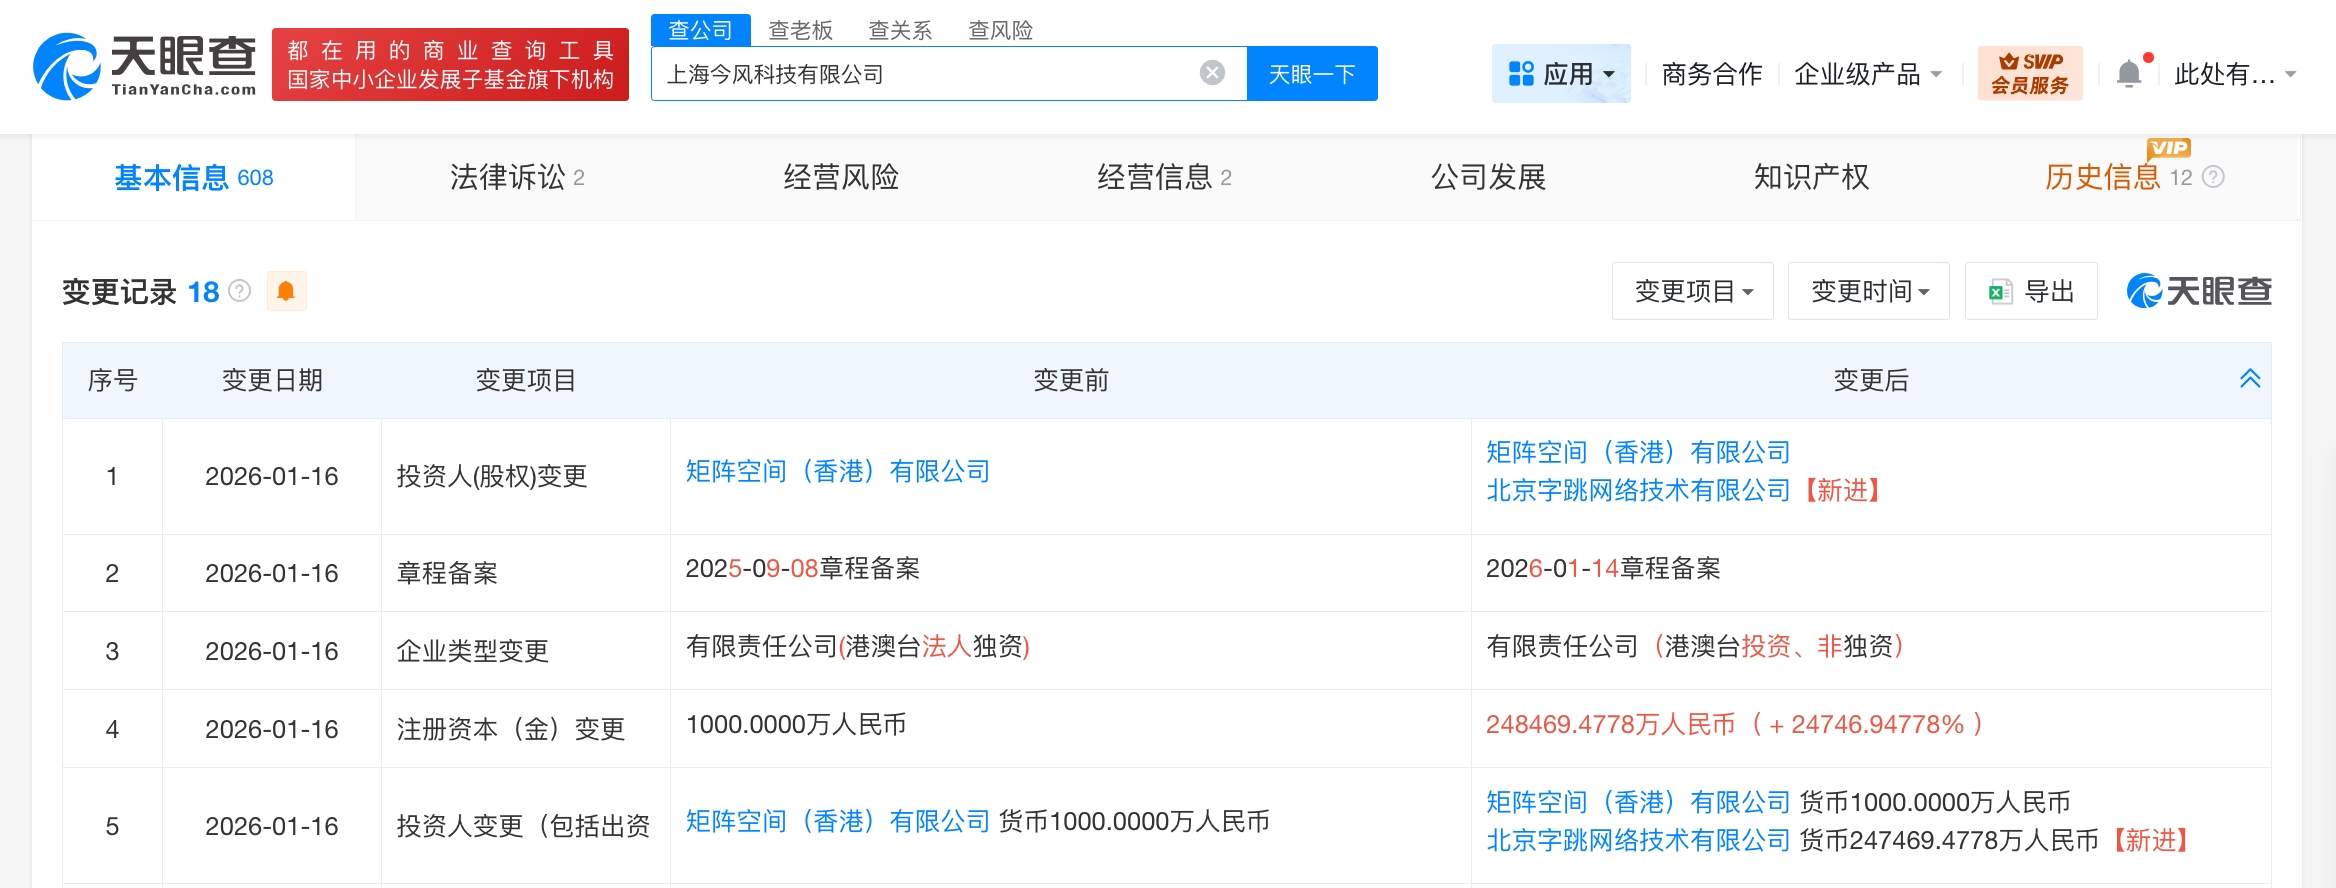
Task: Open the user account dropdown
Action: coord(2234,74)
